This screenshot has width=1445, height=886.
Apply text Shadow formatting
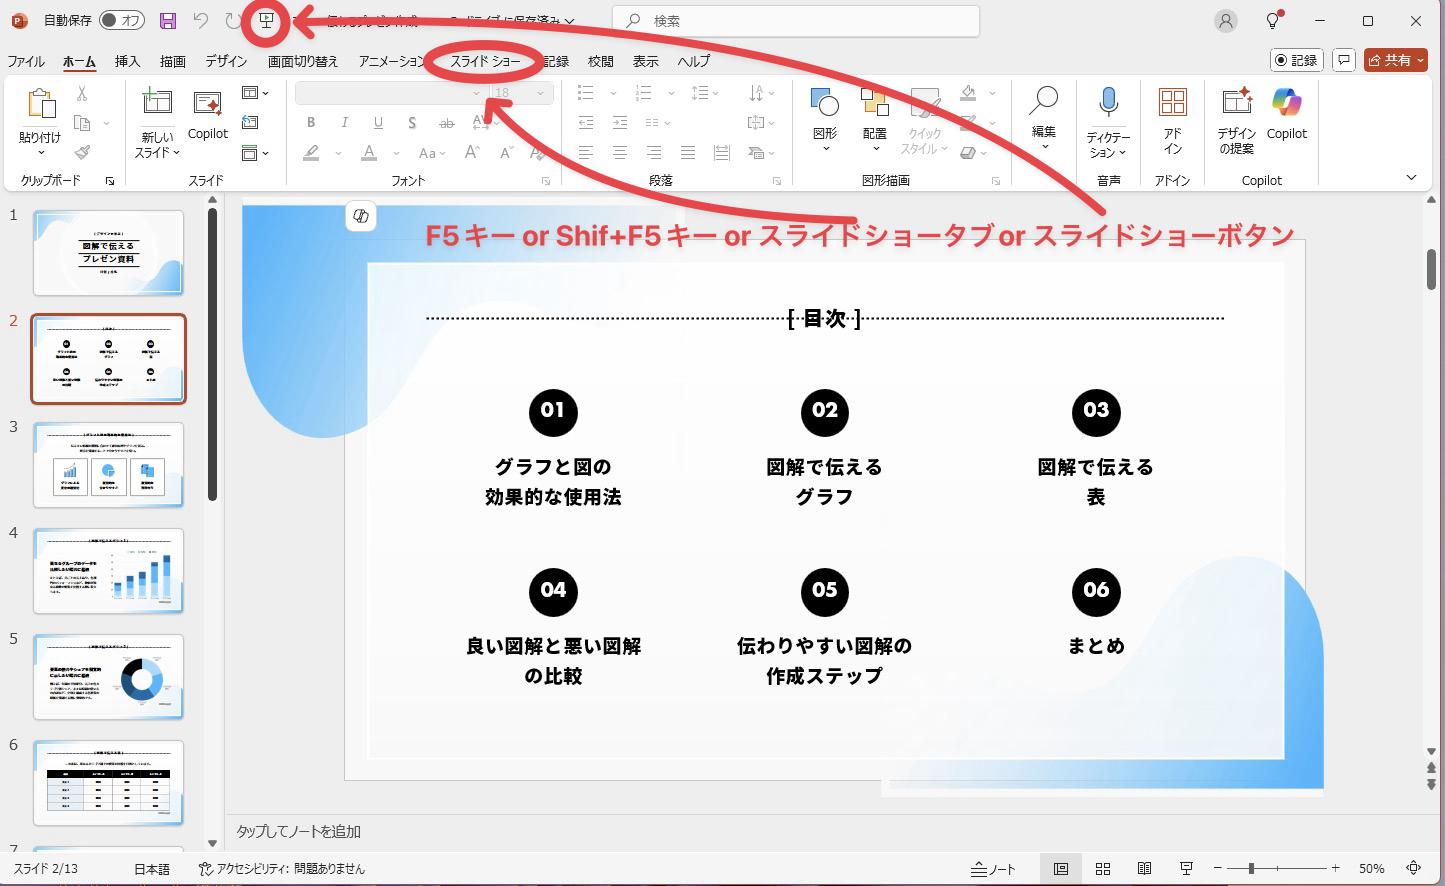tap(412, 123)
